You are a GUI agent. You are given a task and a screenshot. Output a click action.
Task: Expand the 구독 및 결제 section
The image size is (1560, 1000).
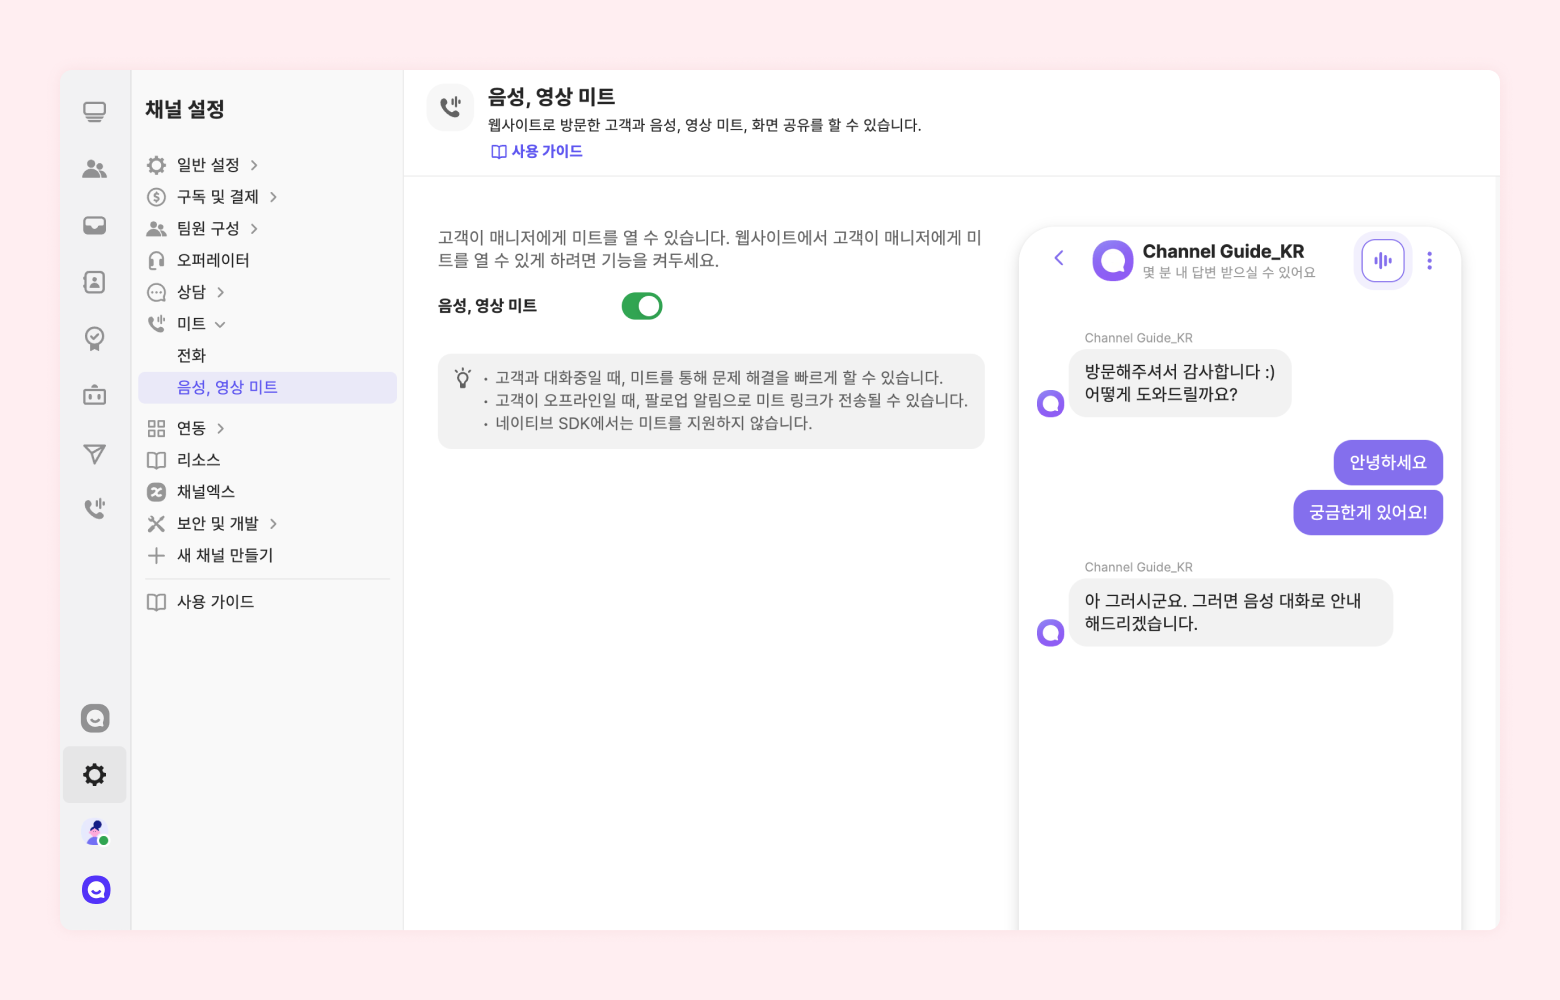tap(218, 197)
